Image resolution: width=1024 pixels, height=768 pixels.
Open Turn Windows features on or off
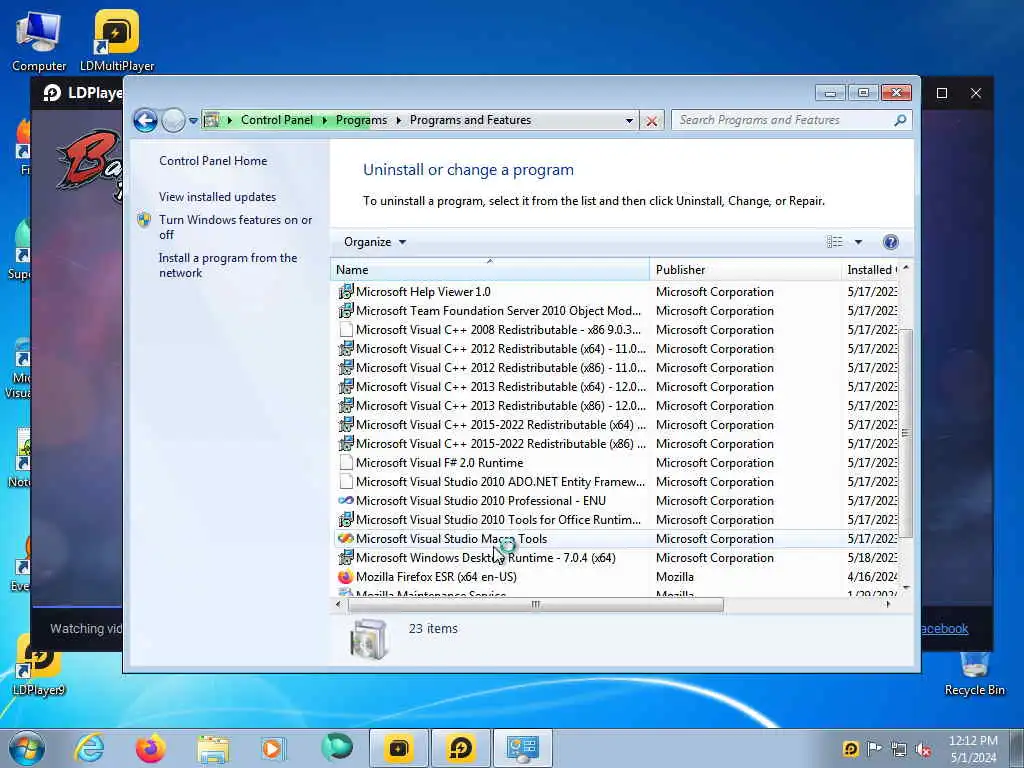point(235,227)
